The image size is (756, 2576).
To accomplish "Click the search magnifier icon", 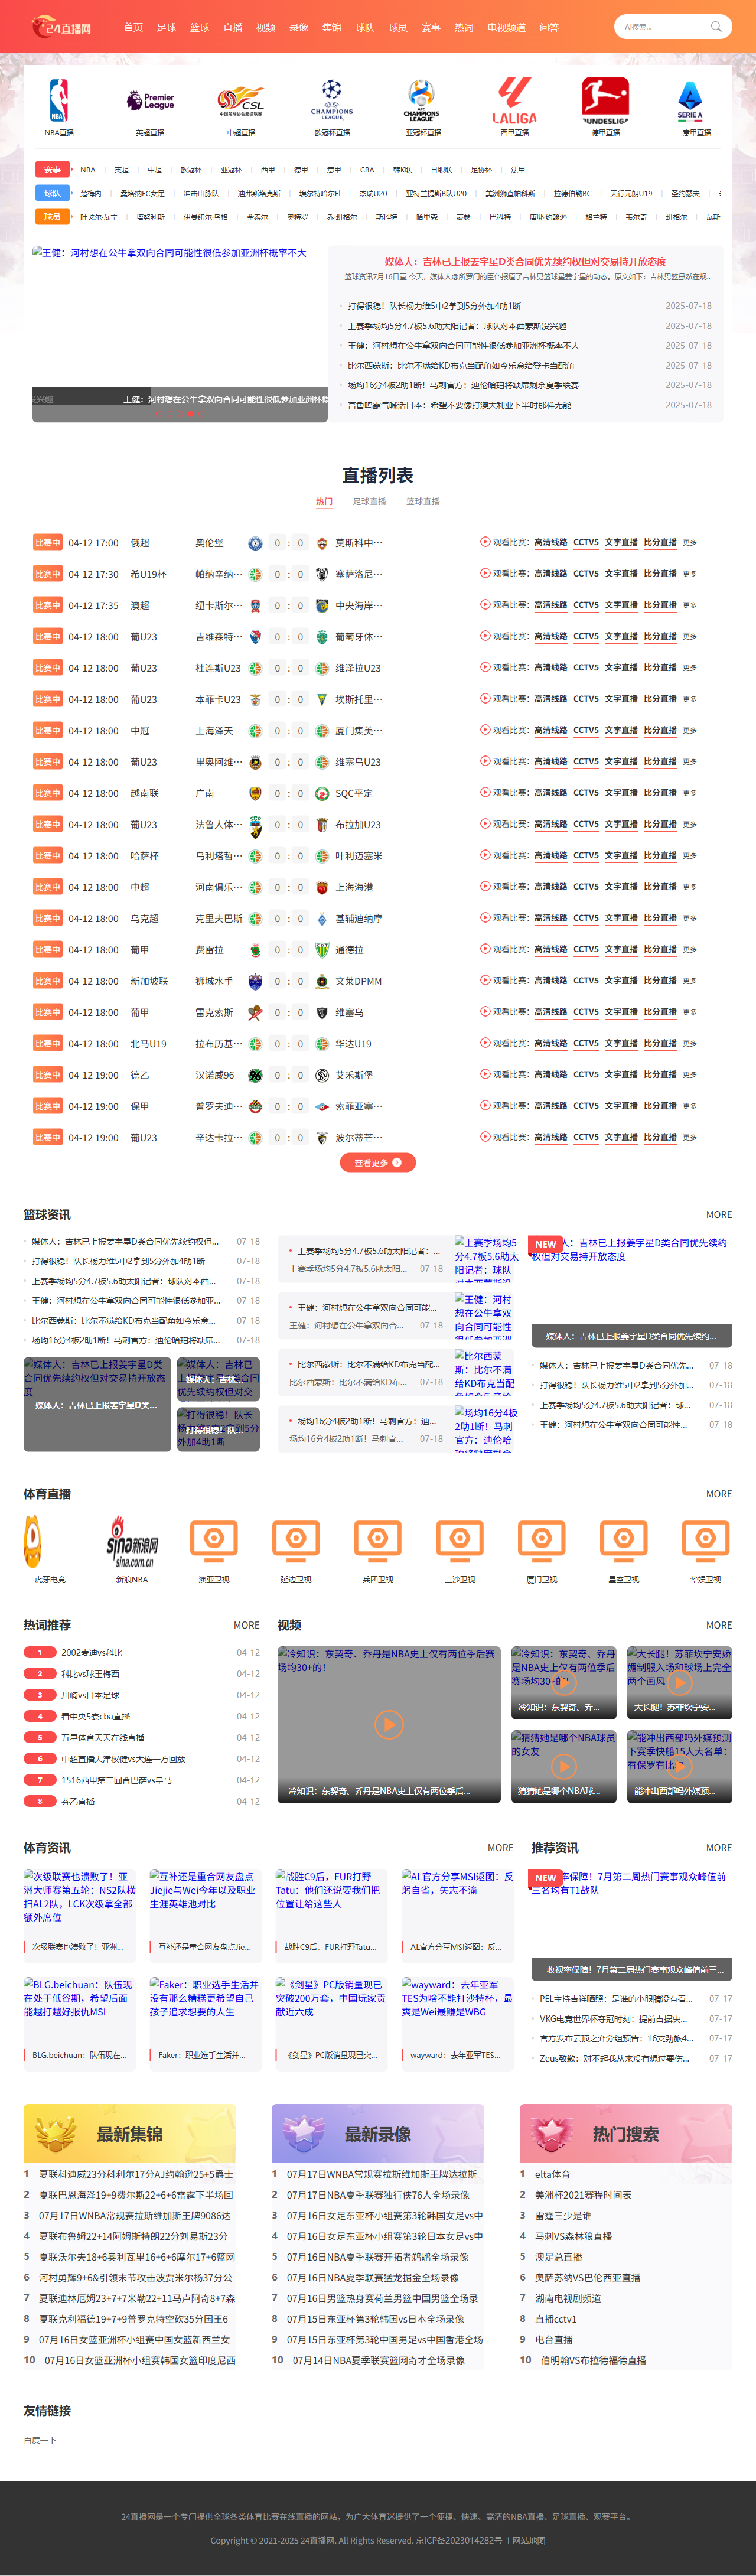I will coord(716,27).
